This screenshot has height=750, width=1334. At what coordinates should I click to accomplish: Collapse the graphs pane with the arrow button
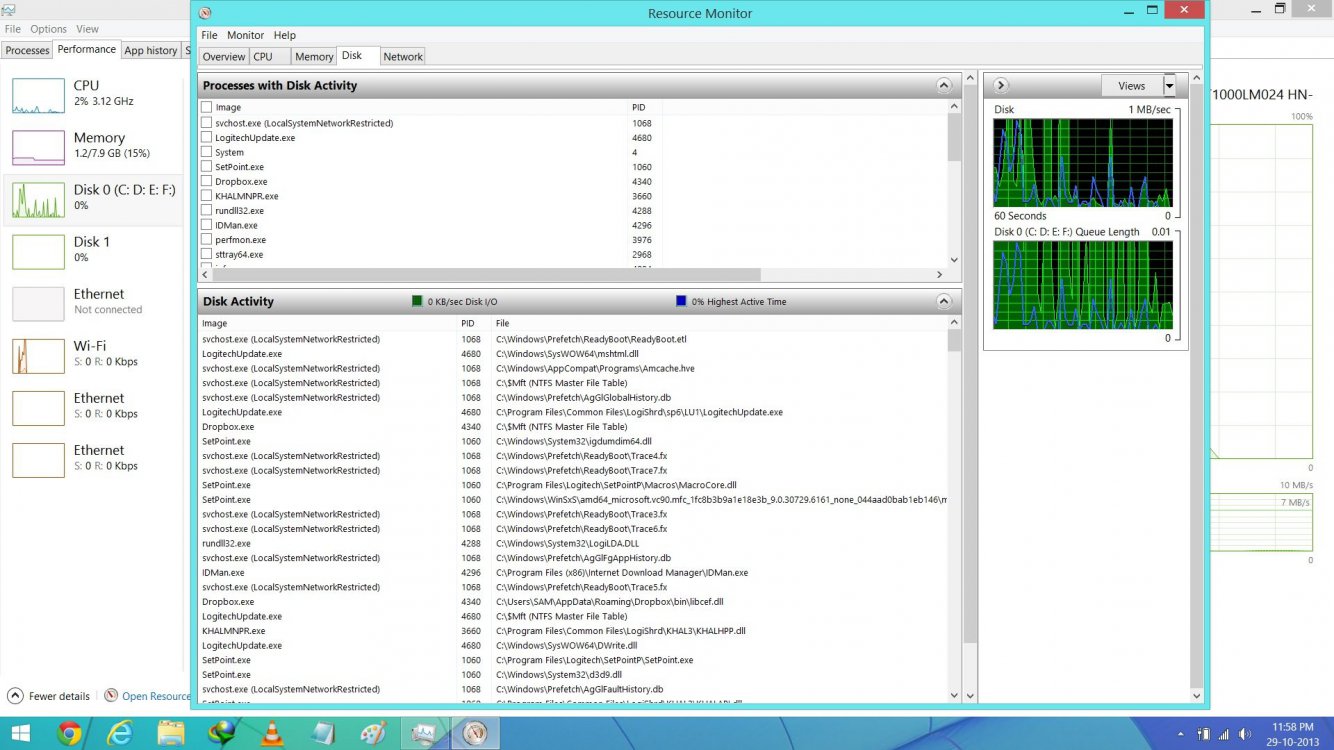pyautogui.click(x=1000, y=86)
